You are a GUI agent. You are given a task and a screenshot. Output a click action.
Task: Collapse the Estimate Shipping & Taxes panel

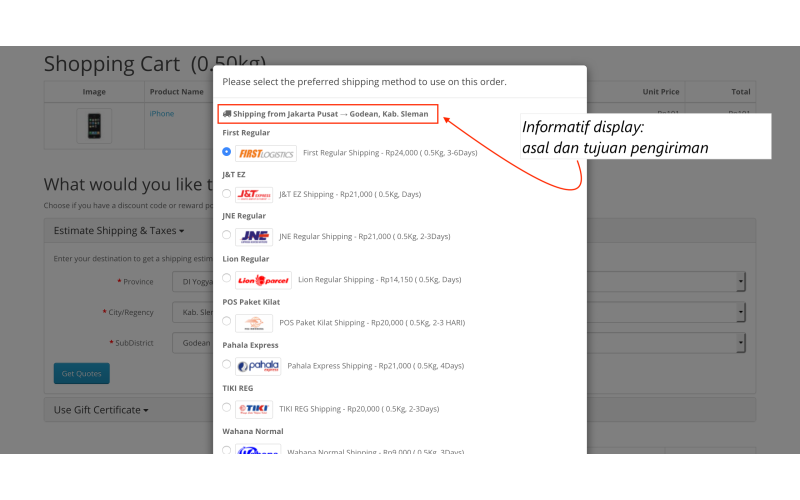119,231
